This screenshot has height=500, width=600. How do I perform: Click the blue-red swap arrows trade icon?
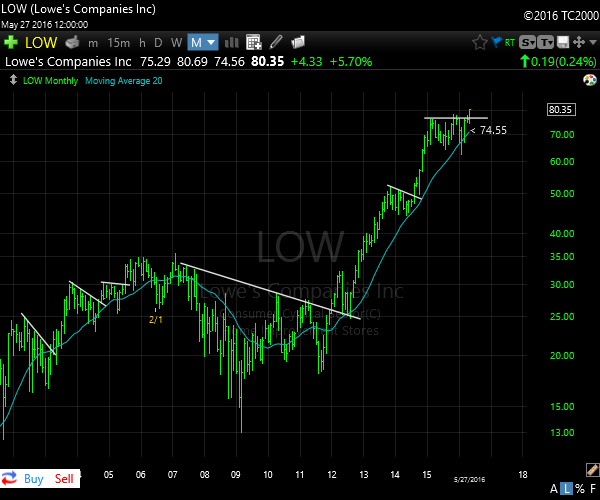[x=9, y=479]
